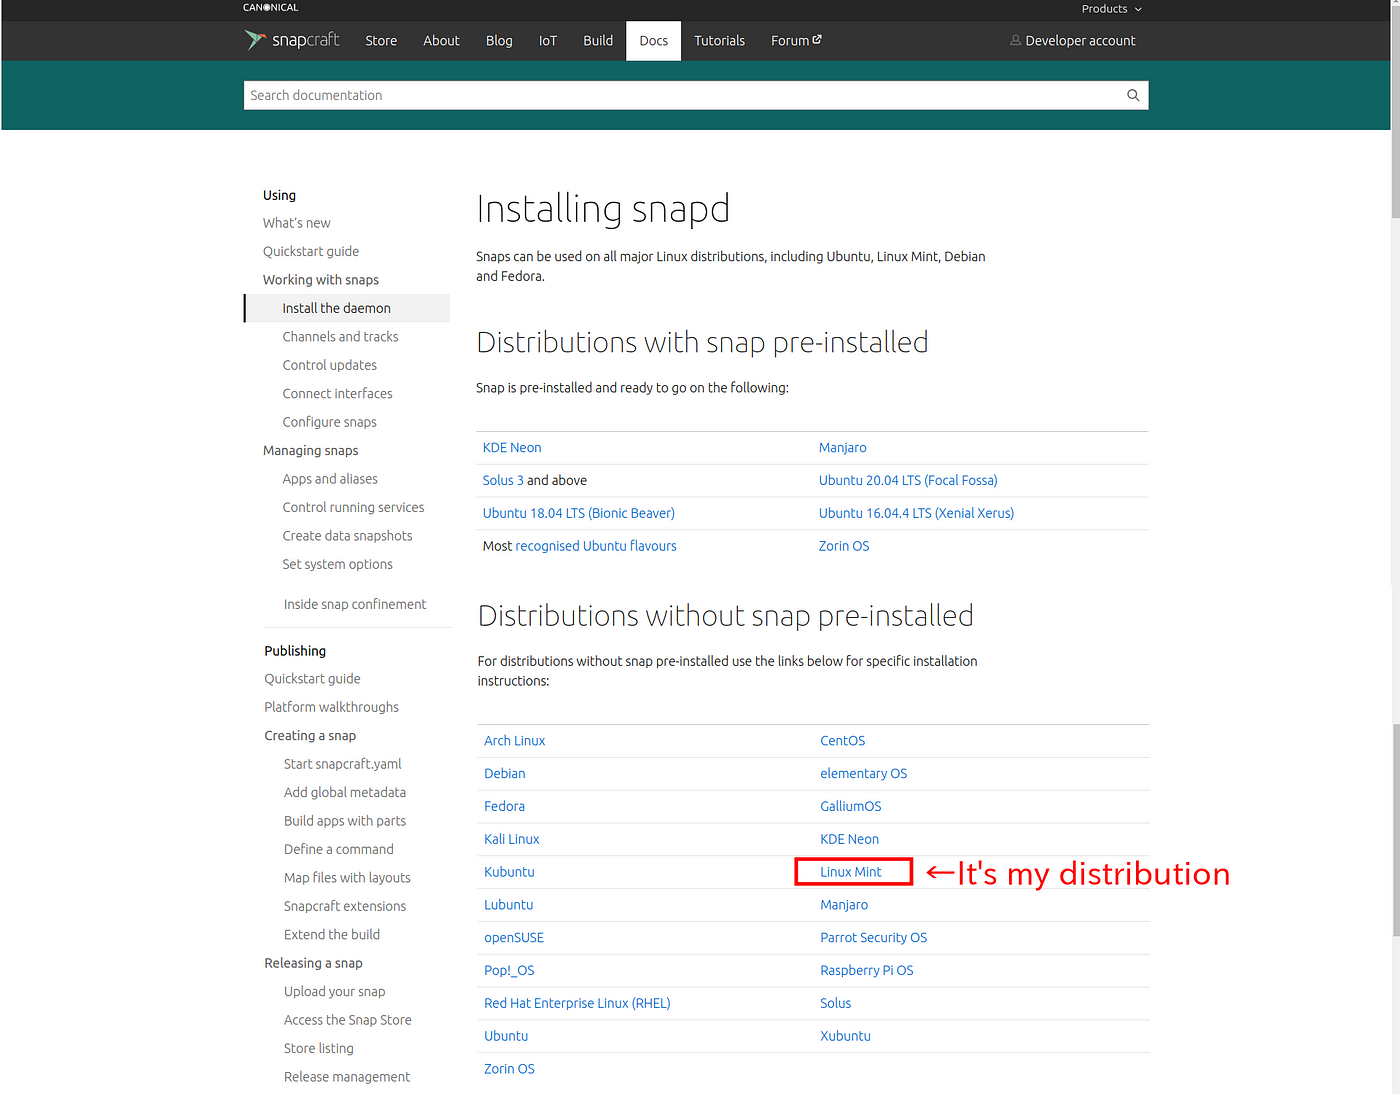This screenshot has width=1400, height=1094.
Task: Open Inside snap confinement
Action: click(x=355, y=604)
